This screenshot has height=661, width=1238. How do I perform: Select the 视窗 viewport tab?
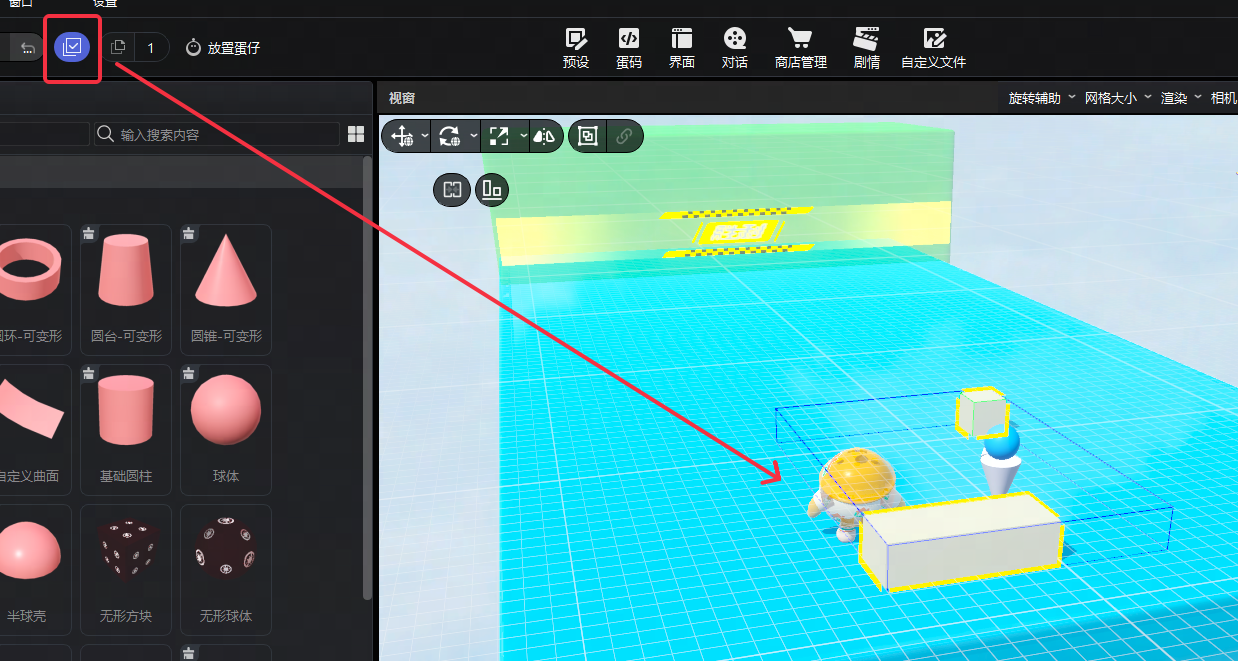[402, 98]
